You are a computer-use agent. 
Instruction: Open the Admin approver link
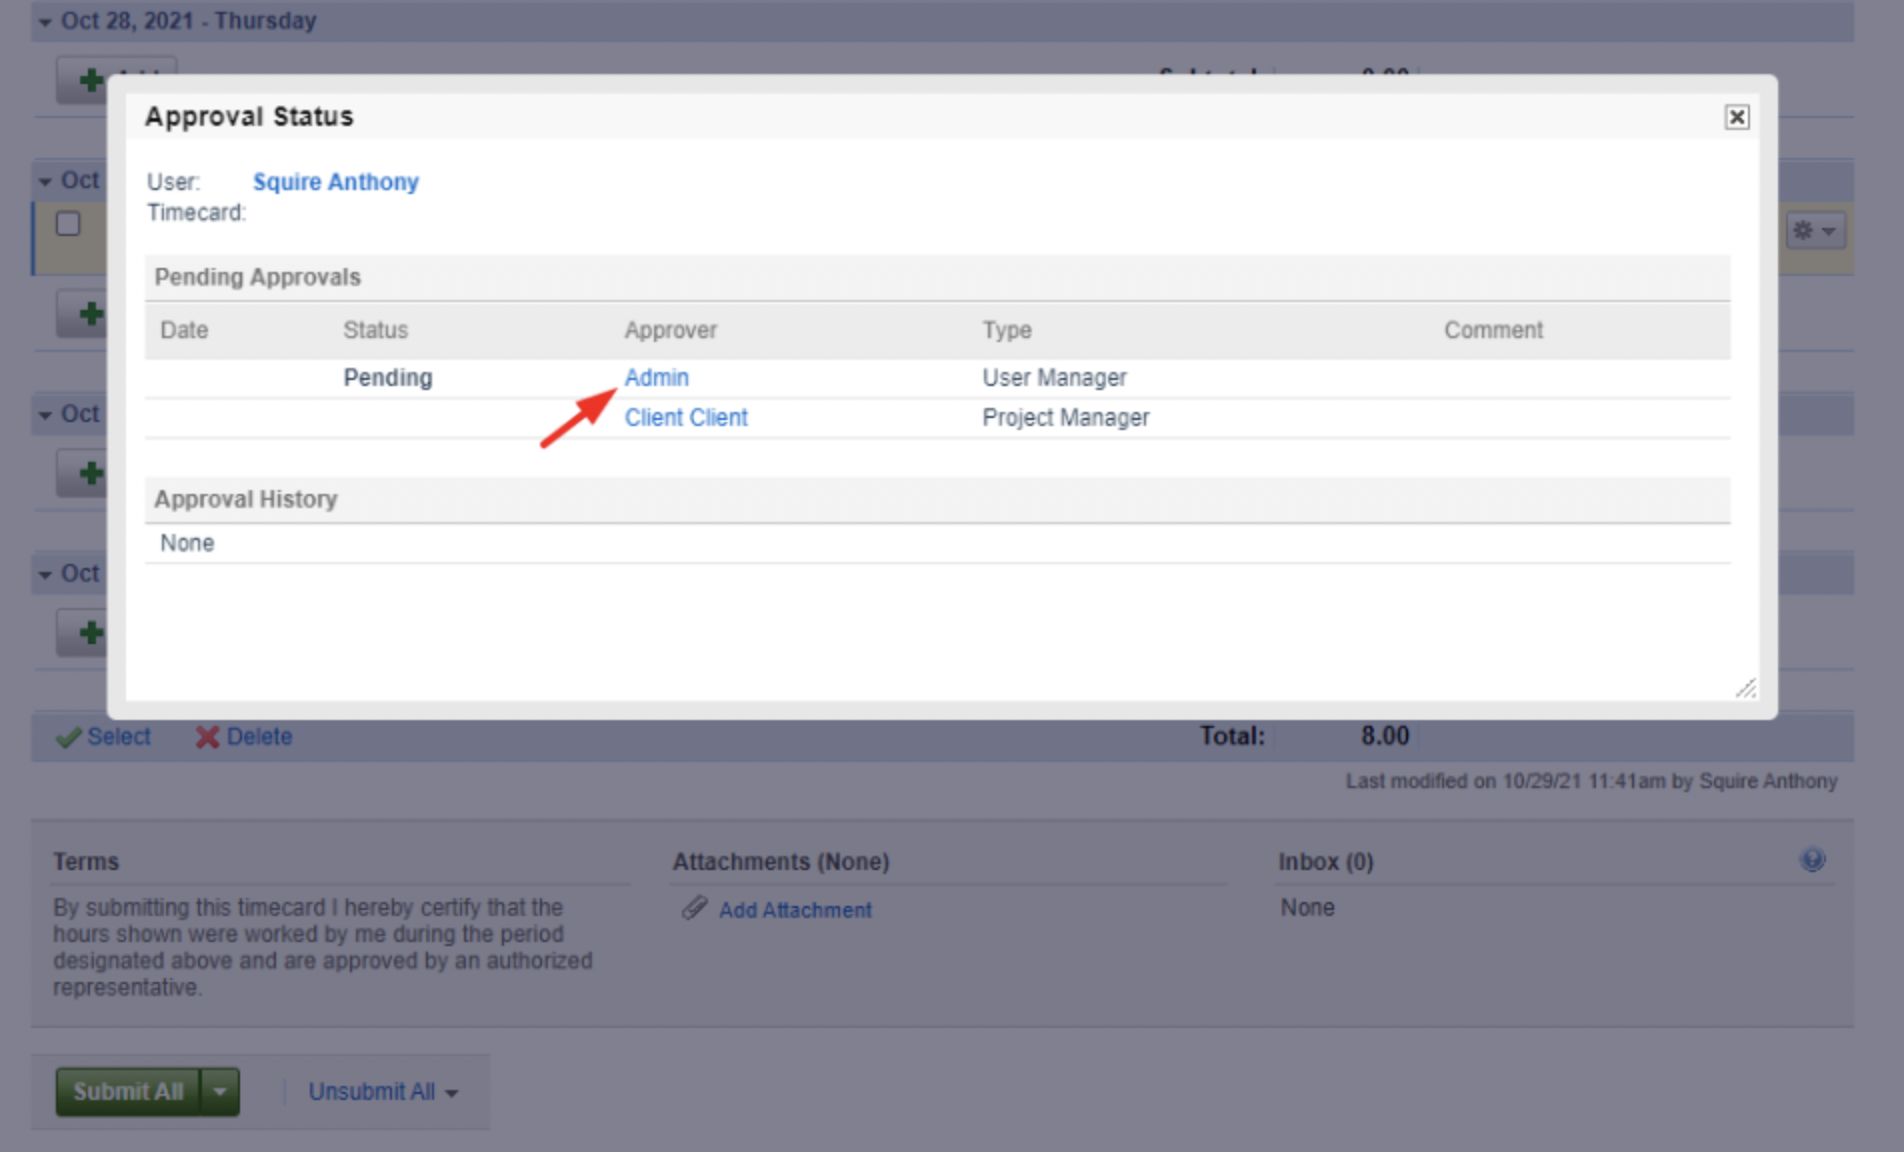[x=656, y=378]
